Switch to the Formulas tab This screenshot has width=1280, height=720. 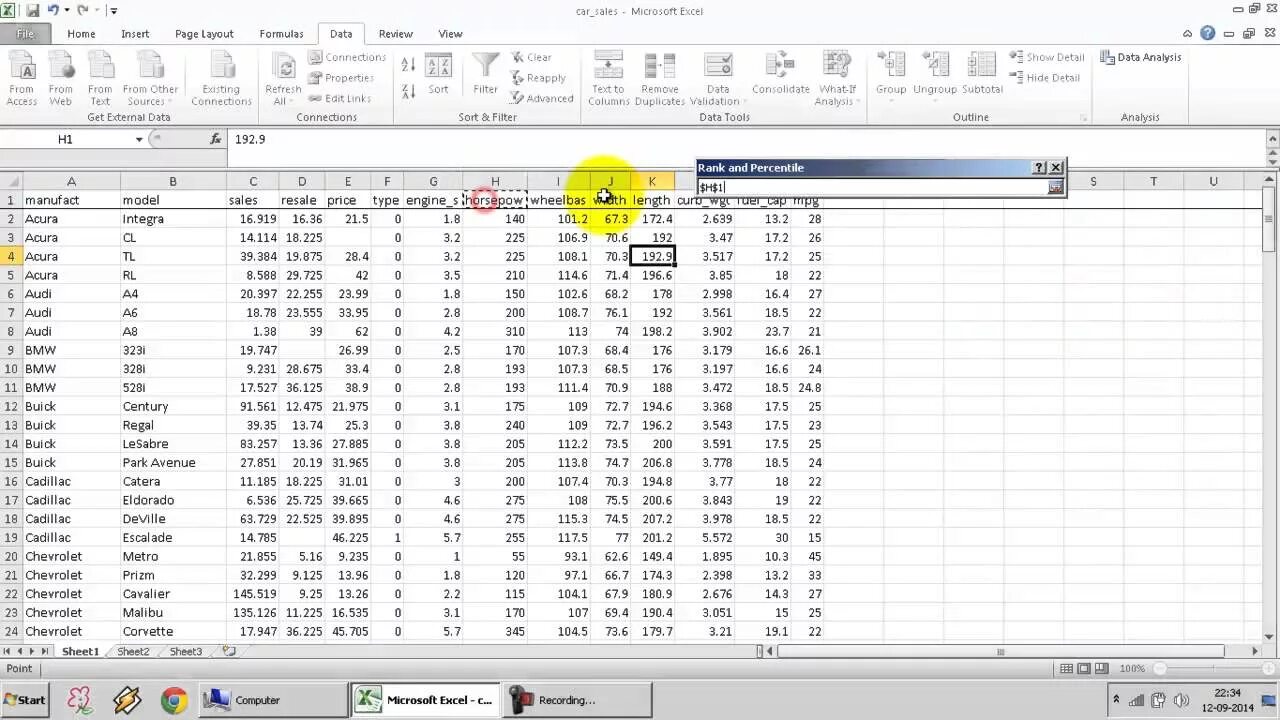[x=281, y=34]
